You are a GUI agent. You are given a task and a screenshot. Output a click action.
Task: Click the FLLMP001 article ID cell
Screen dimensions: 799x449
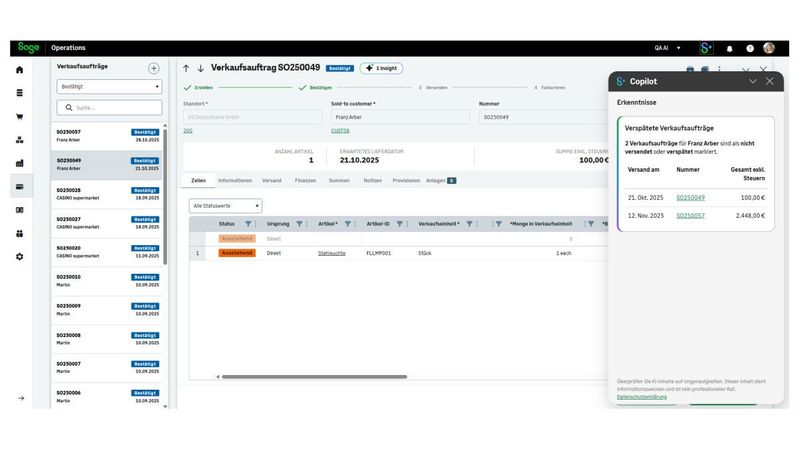pos(379,253)
